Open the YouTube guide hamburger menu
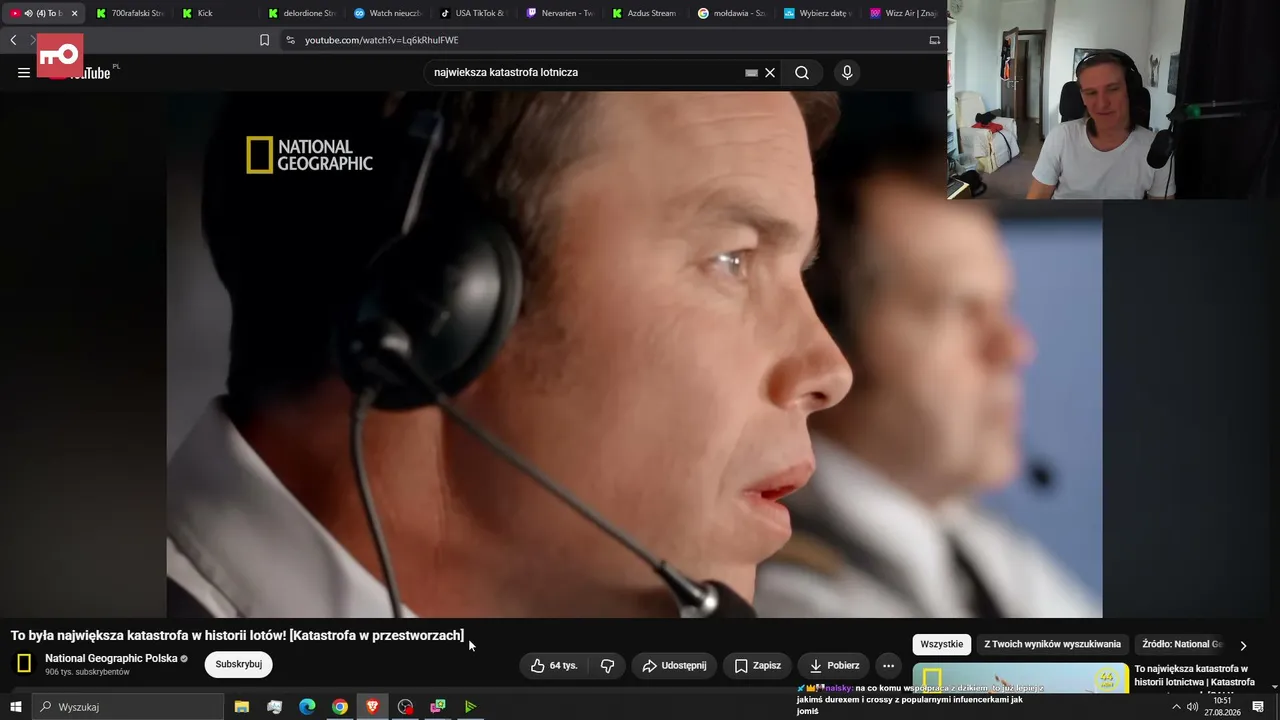 [x=24, y=73]
